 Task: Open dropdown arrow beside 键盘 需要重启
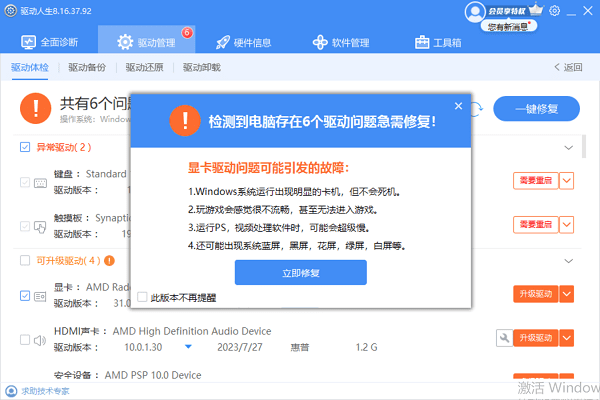[566, 181]
